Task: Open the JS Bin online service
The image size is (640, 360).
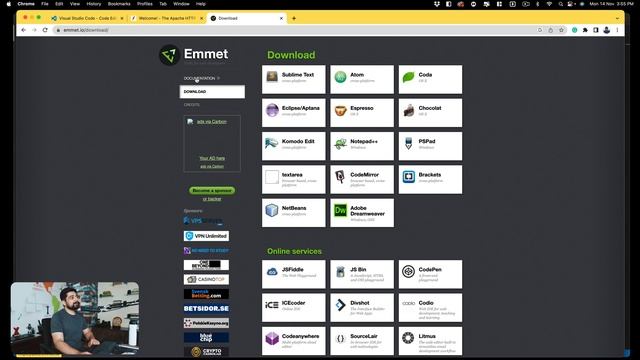Action: (362, 274)
